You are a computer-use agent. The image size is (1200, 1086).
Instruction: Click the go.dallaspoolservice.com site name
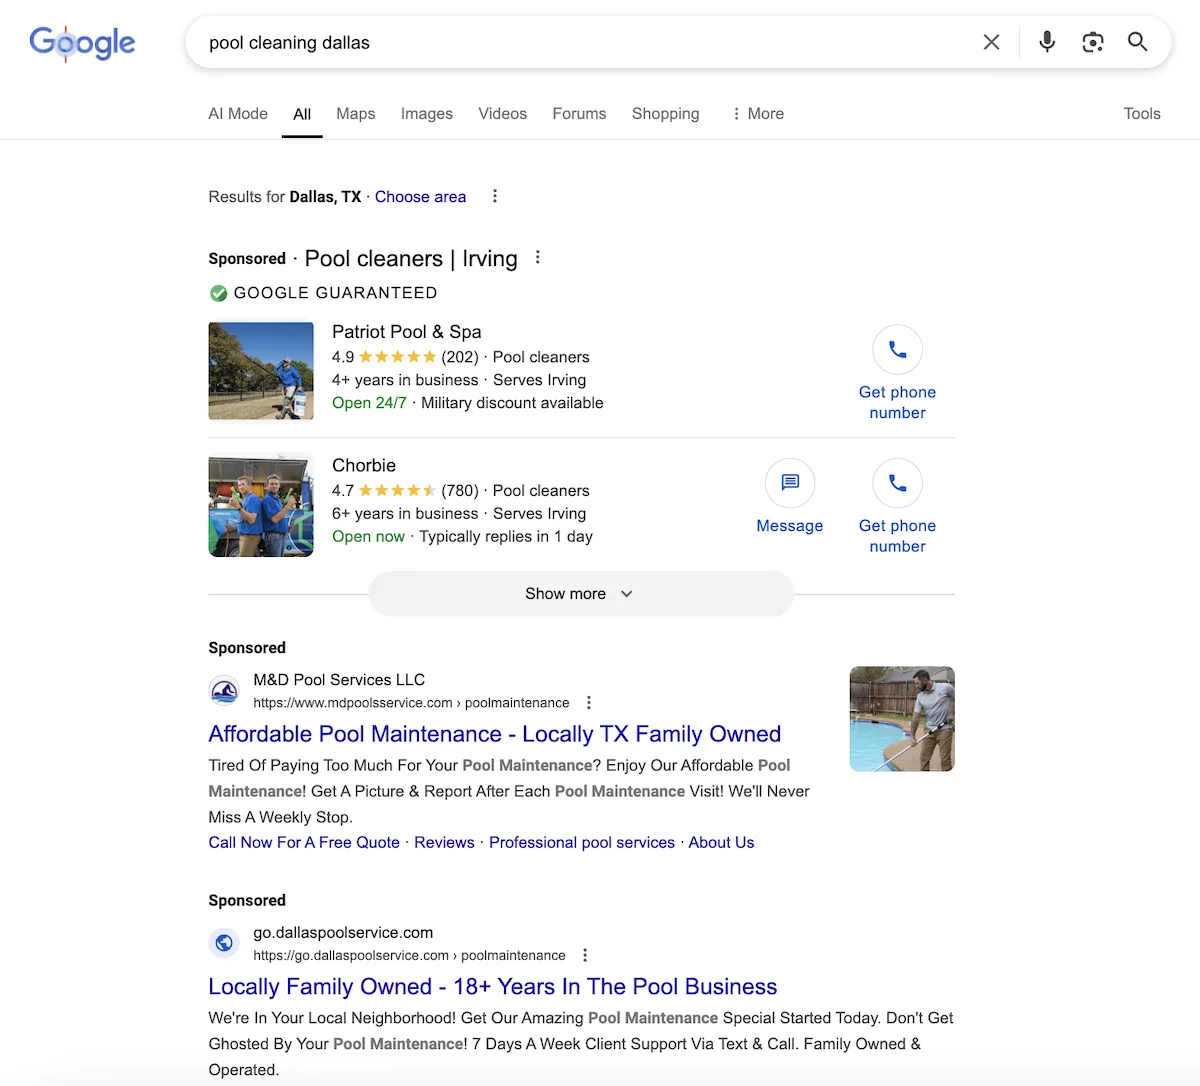coord(343,933)
